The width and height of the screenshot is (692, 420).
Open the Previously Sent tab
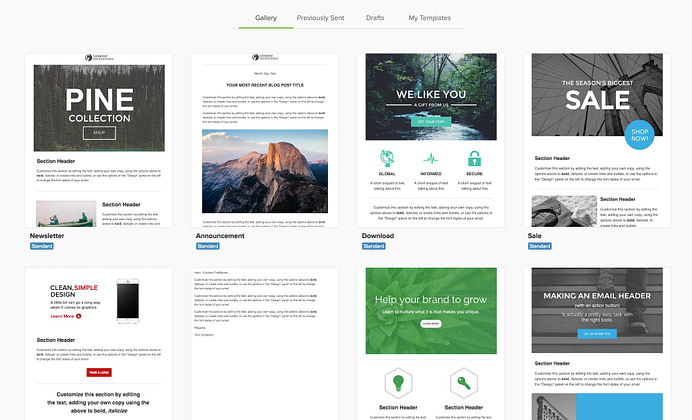pos(320,18)
